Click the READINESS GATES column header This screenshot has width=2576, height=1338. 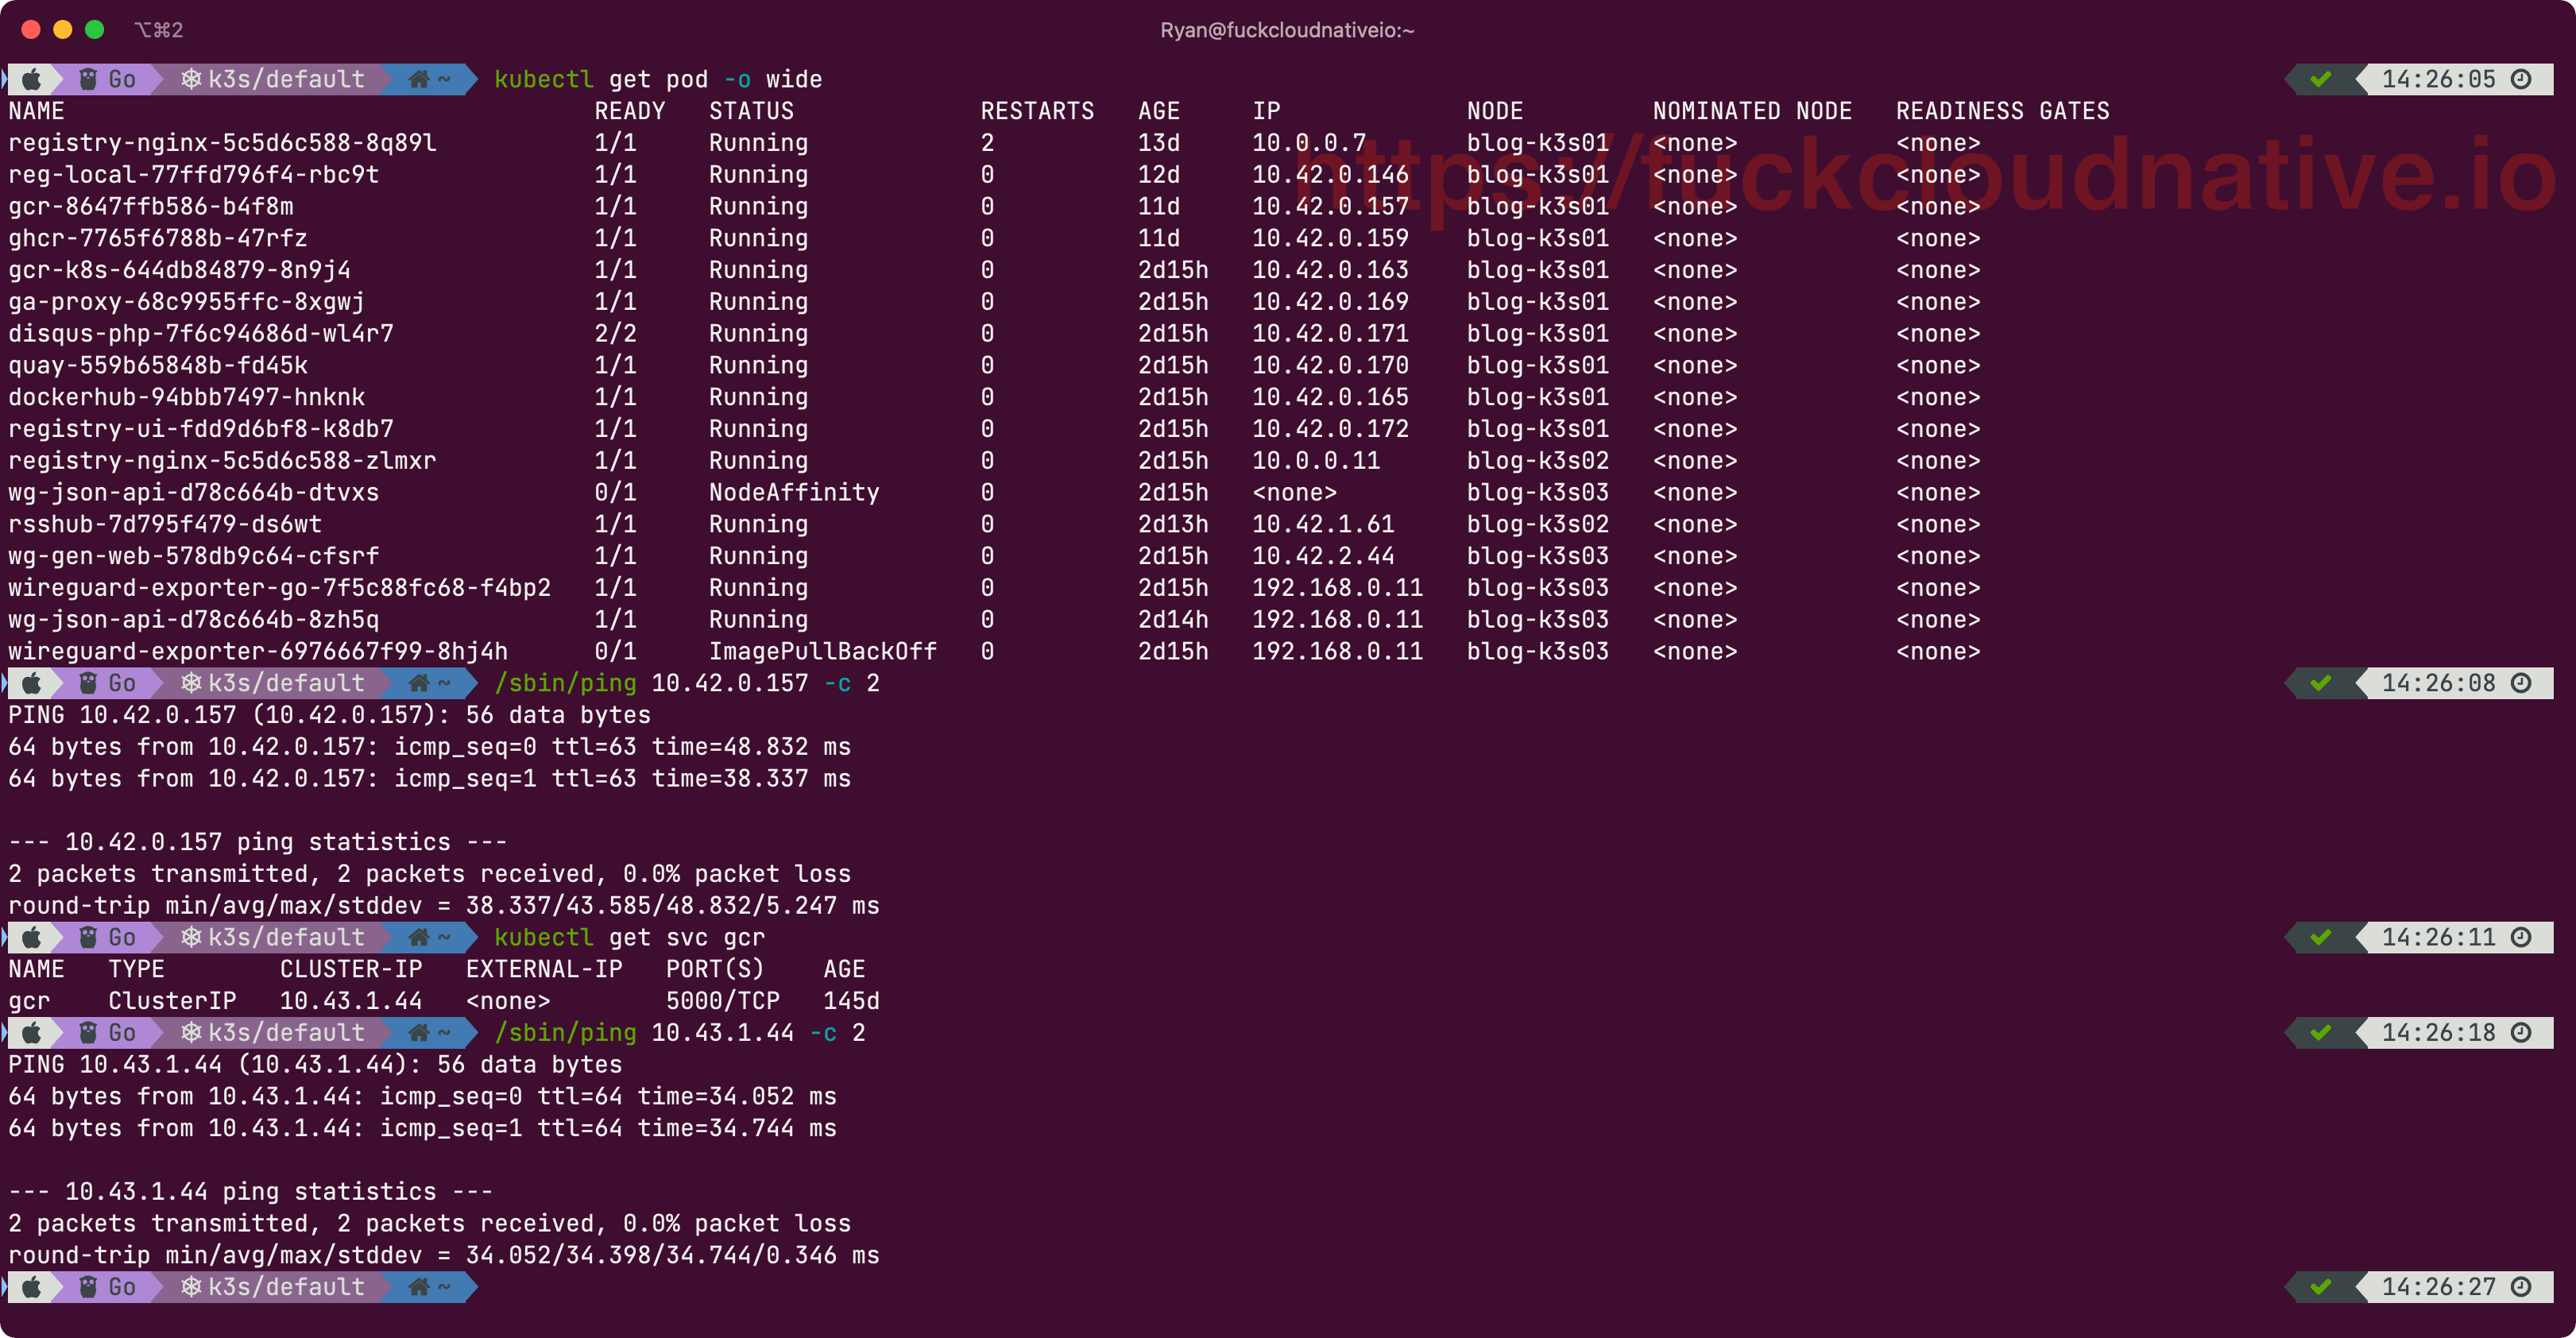[x=2003, y=111]
